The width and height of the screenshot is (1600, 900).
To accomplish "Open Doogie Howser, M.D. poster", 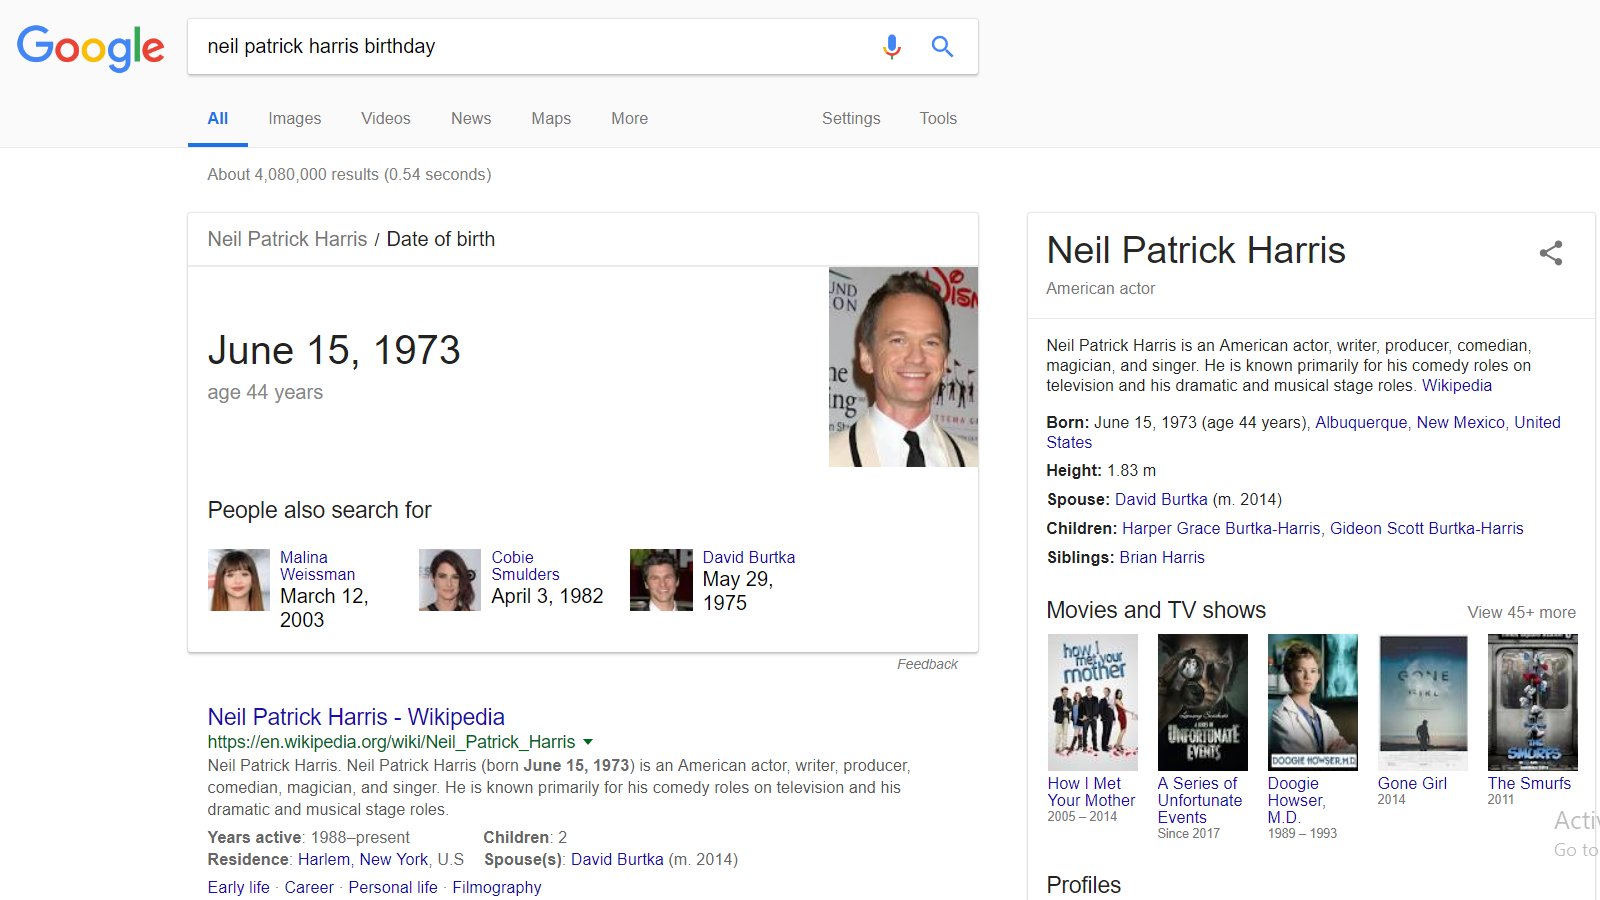I will coord(1313,702).
